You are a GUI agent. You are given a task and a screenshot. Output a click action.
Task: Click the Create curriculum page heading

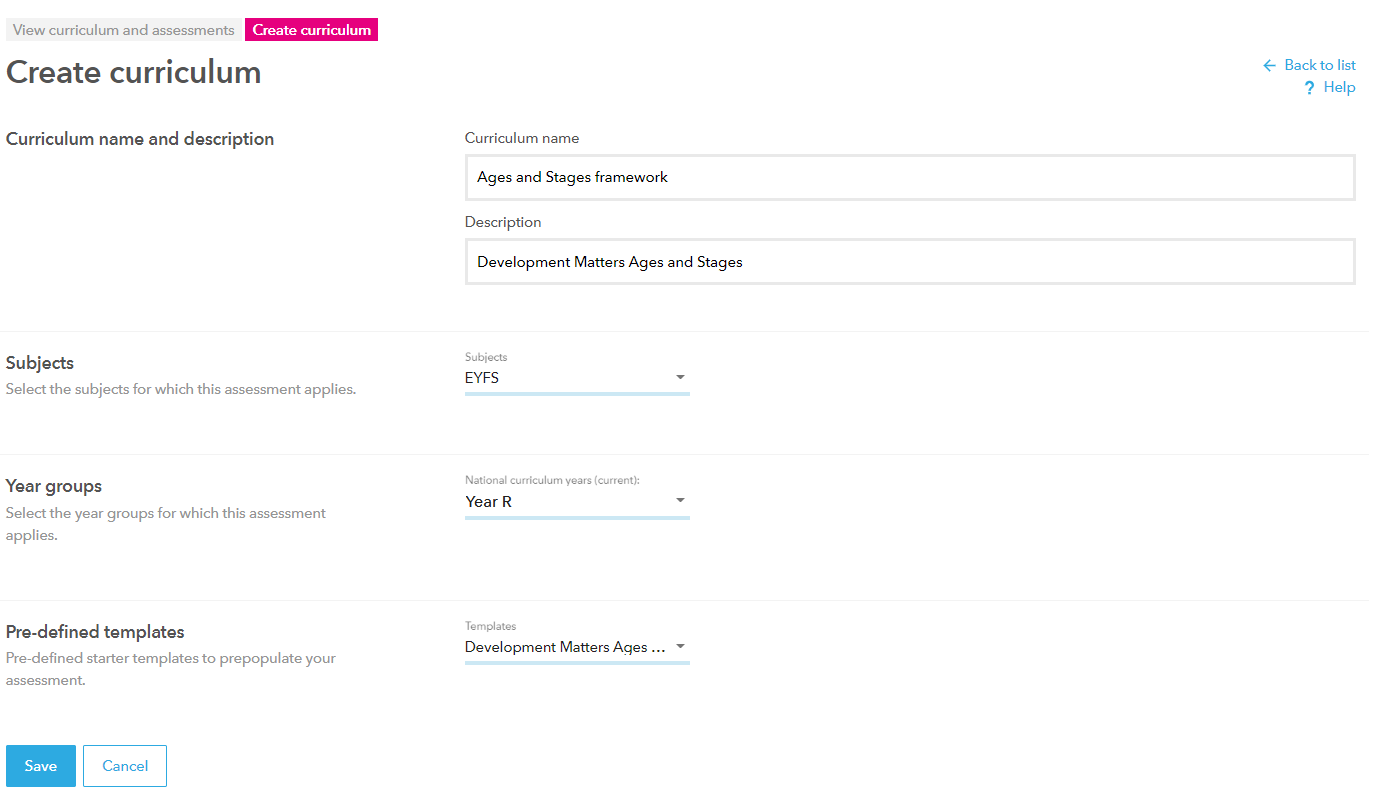point(134,72)
